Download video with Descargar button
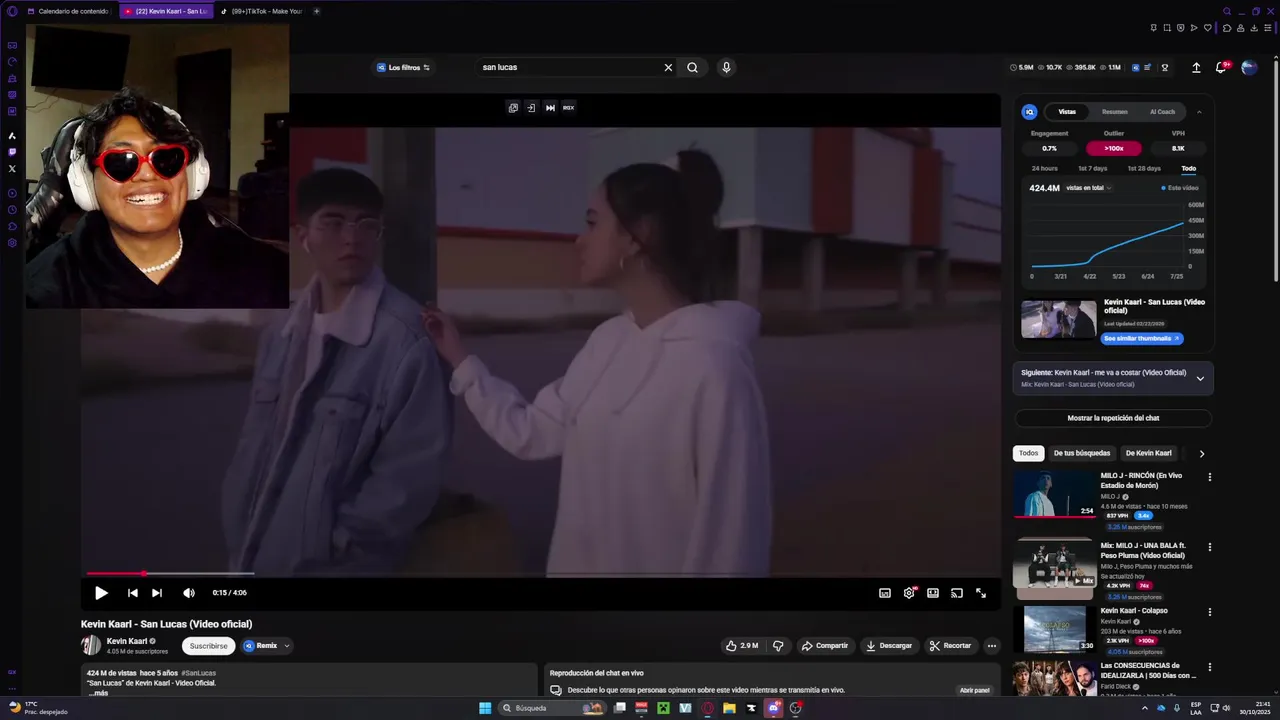Image resolution: width=1280 pixels, height=720 pixels. click(889, 646)
